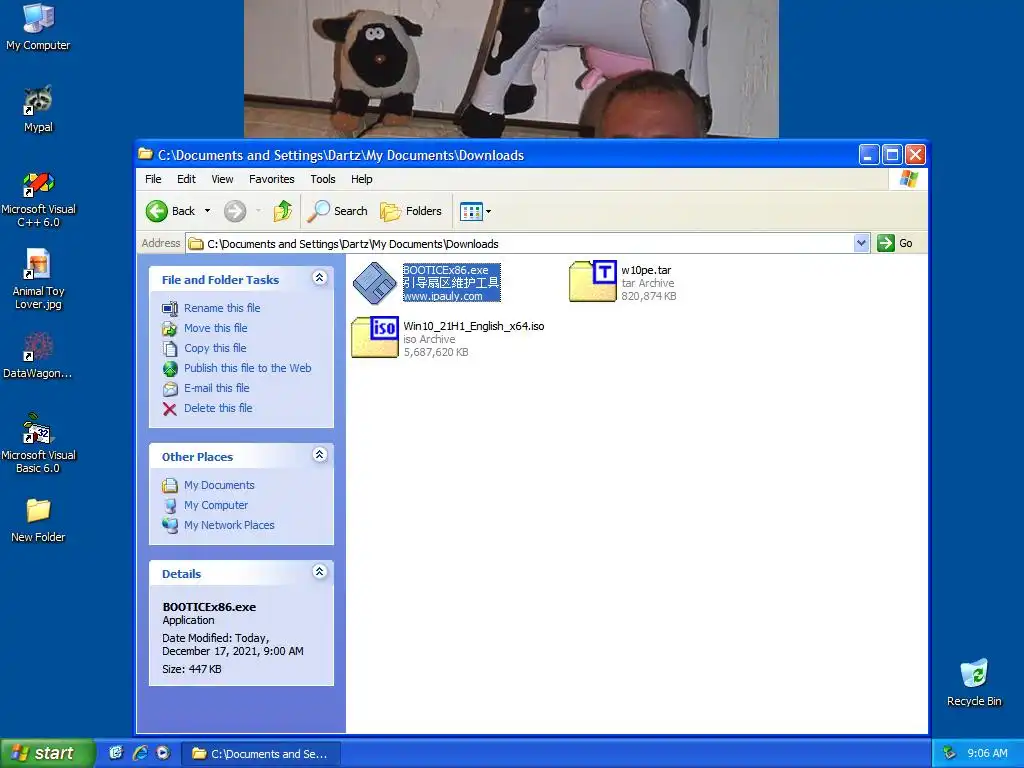Image resolution: width=1024 pixels, height=768 pixels.
Task: Select BOOTICEx86.exe file icon
Action: tap(375, 283)
